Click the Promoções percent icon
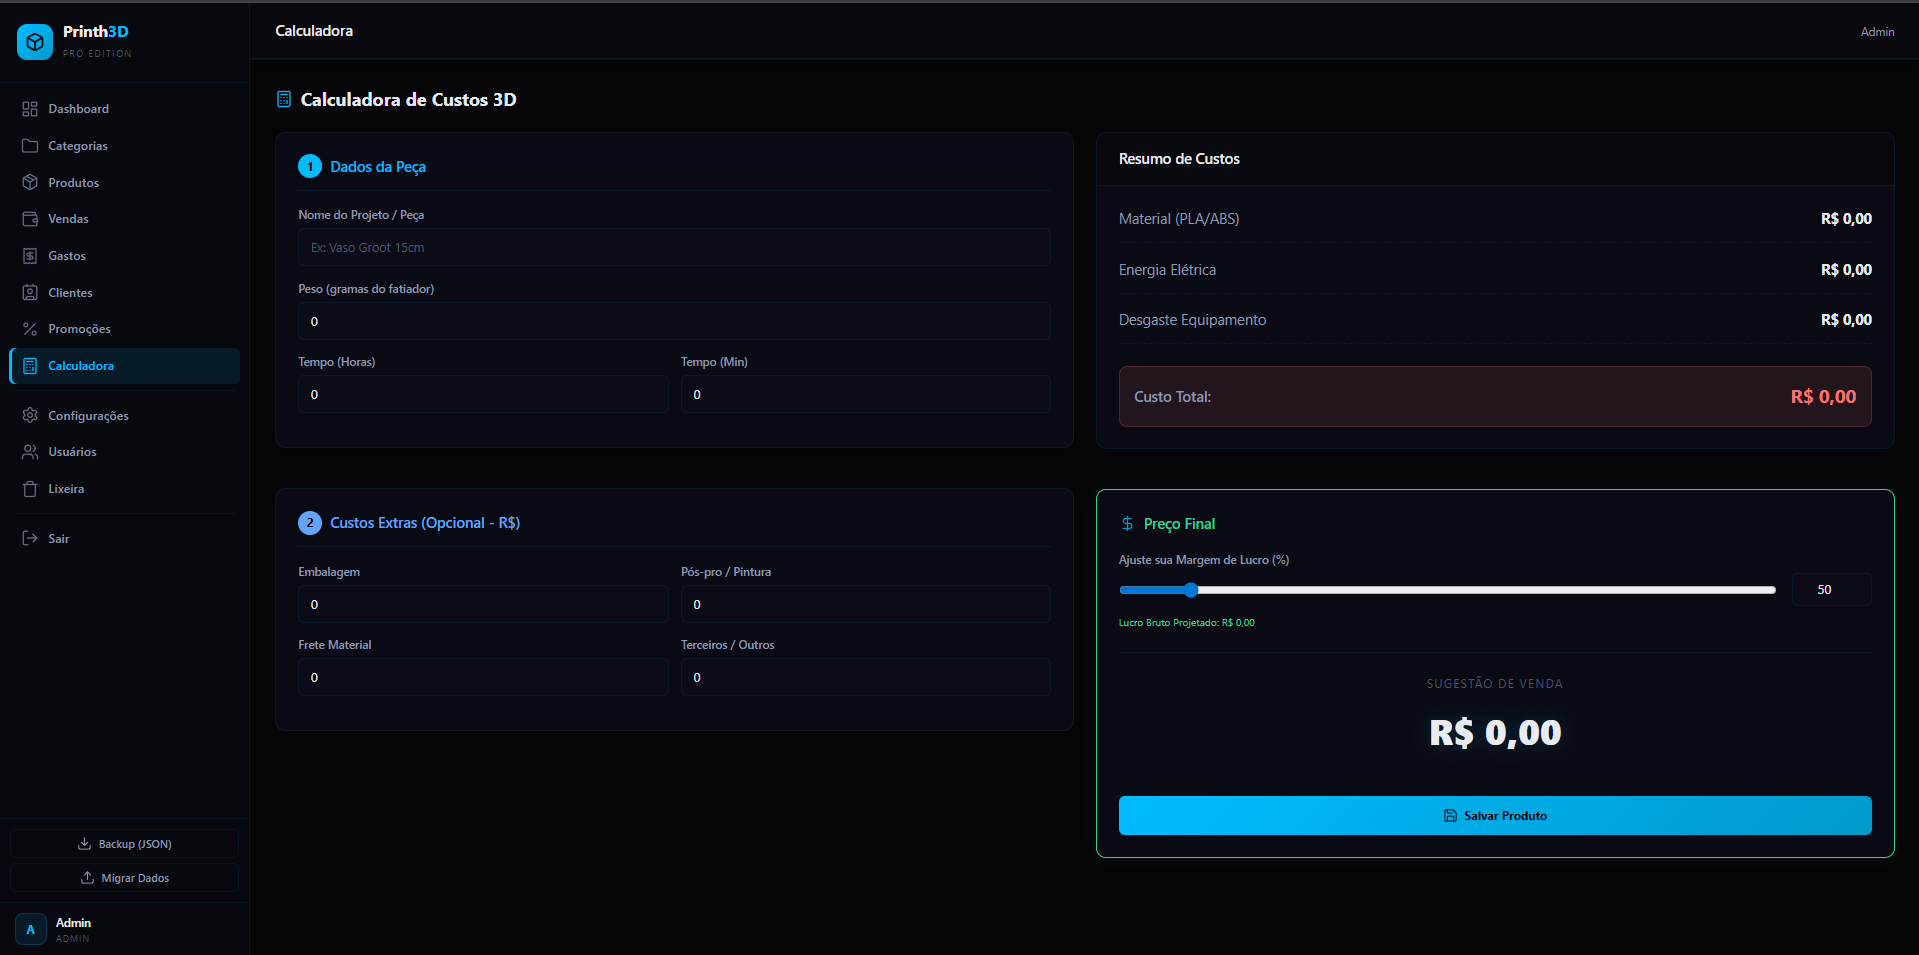 point(30,329)
